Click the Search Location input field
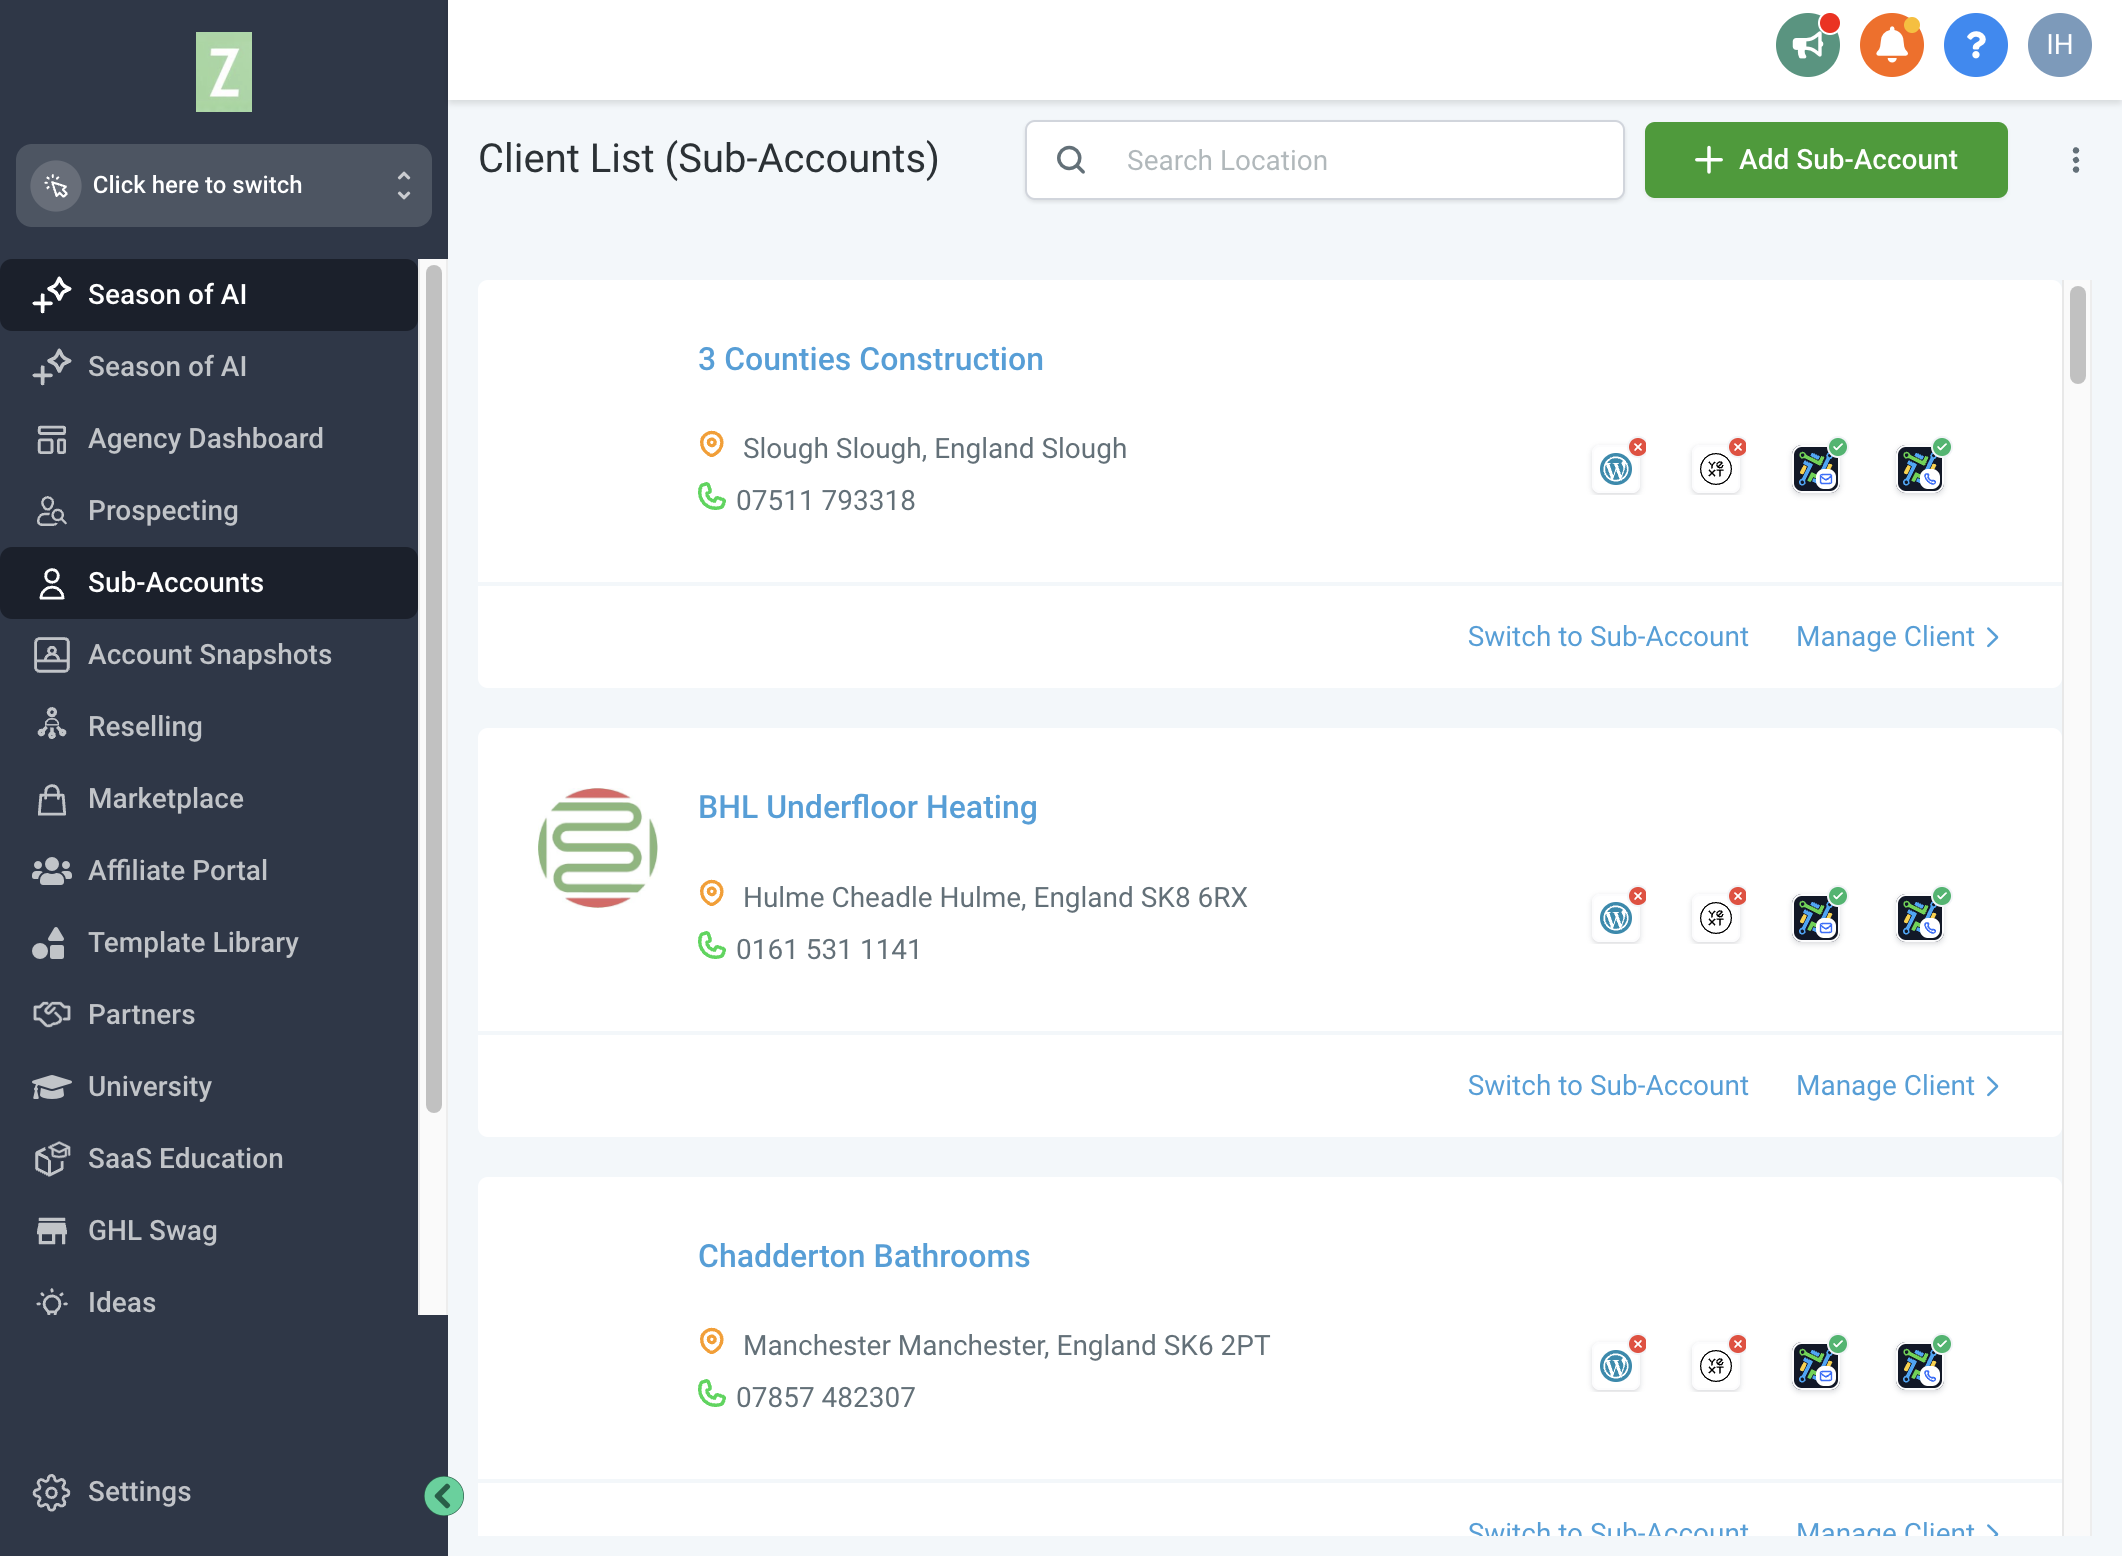Viewport: 2122px width, 1556px height. click(x=1324, y=160)
